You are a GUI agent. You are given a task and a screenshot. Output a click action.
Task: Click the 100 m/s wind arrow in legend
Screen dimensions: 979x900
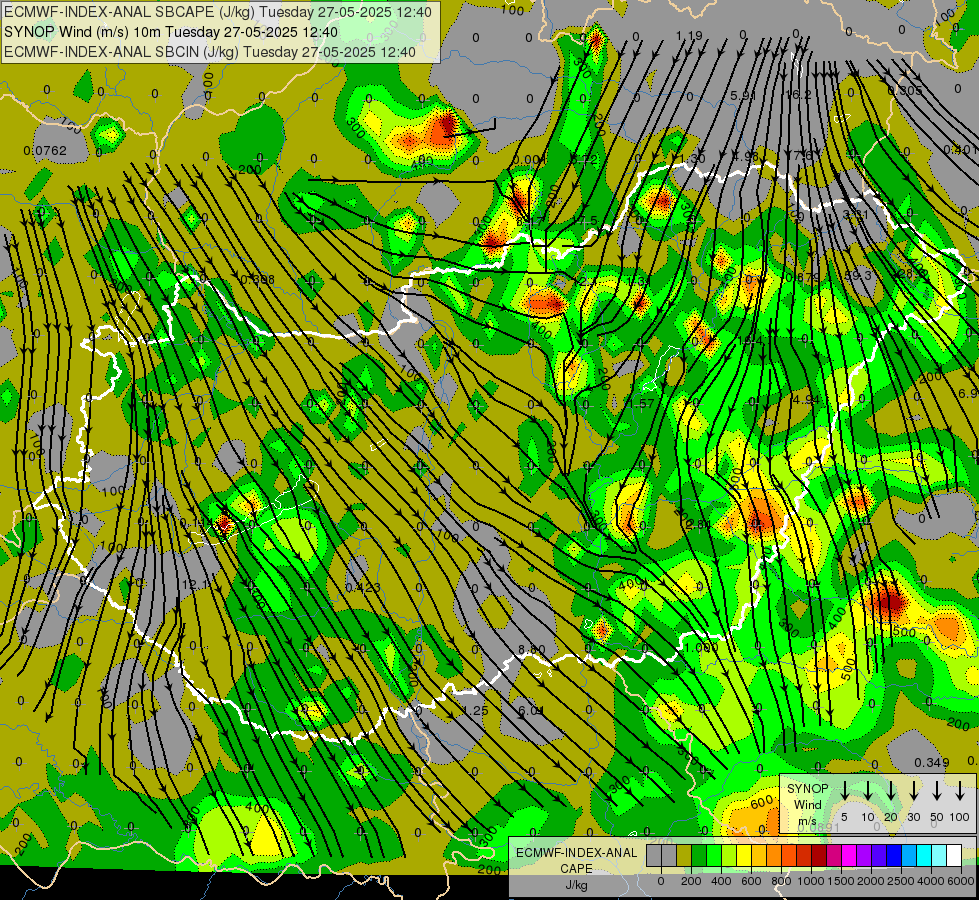[x=960, y=791]
